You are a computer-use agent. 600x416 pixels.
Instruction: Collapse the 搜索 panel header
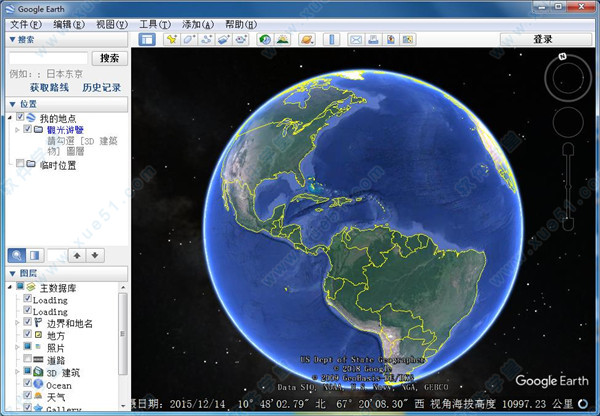pyautogui.click(x=12, y=40)
